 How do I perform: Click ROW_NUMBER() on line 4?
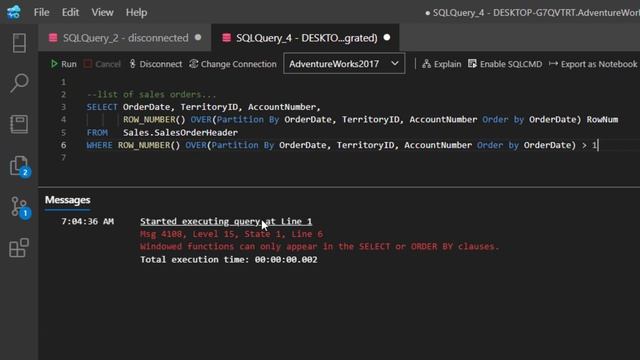coord(154,120)
